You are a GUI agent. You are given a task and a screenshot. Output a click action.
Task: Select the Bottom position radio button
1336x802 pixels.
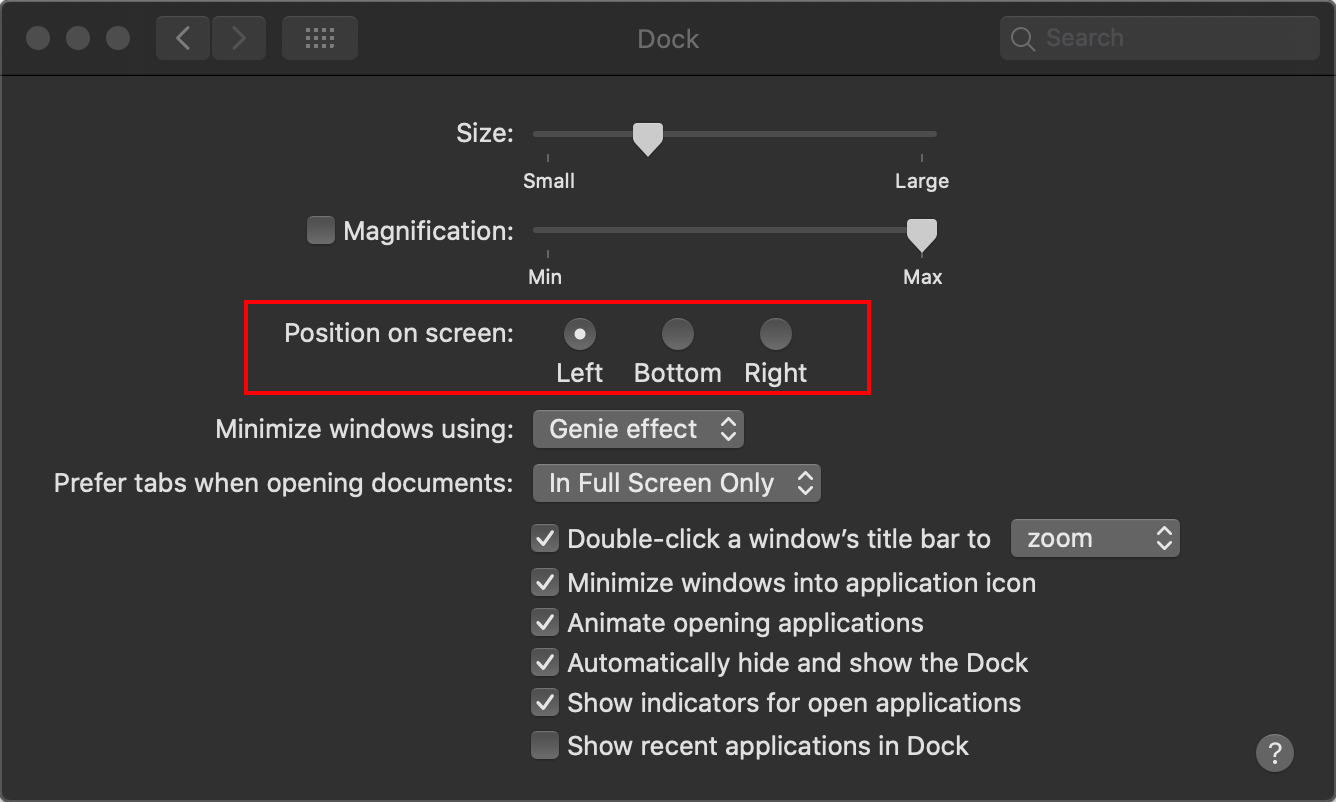(x=677, y=333)
